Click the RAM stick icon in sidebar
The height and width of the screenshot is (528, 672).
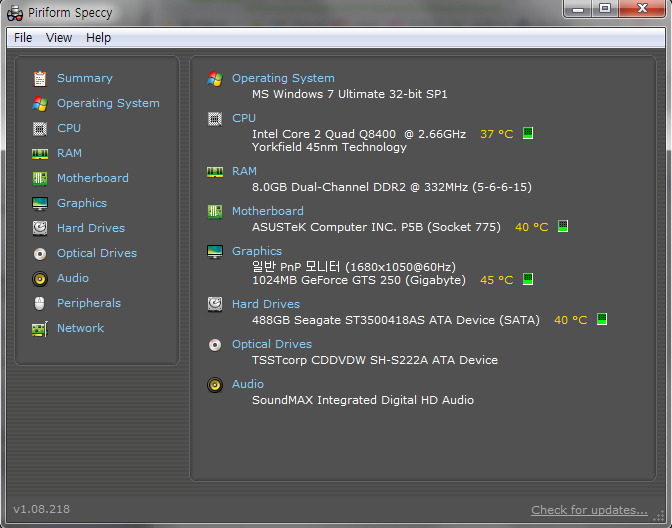40,153
